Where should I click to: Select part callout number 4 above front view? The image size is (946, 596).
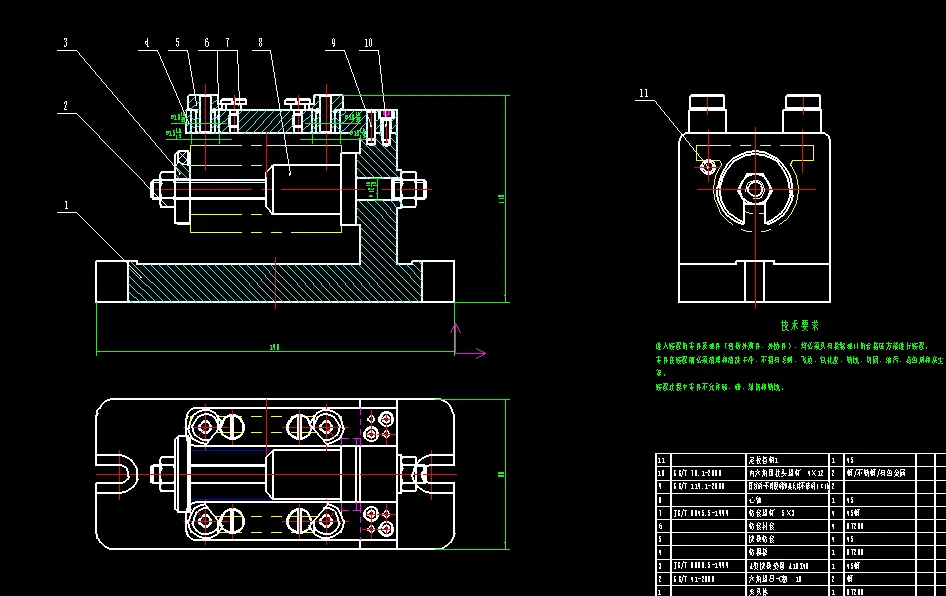pos(147,43)
